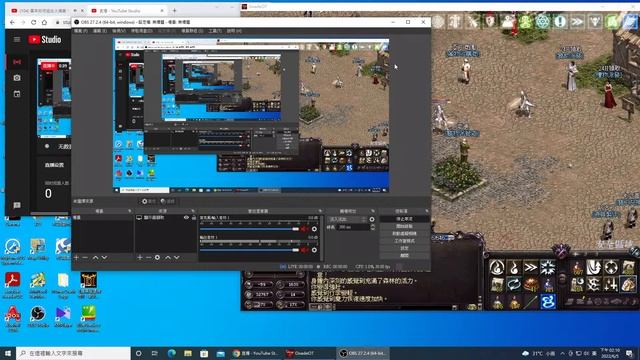
Task: Click the Windows taskbar search box
Action: coord(73,353)
